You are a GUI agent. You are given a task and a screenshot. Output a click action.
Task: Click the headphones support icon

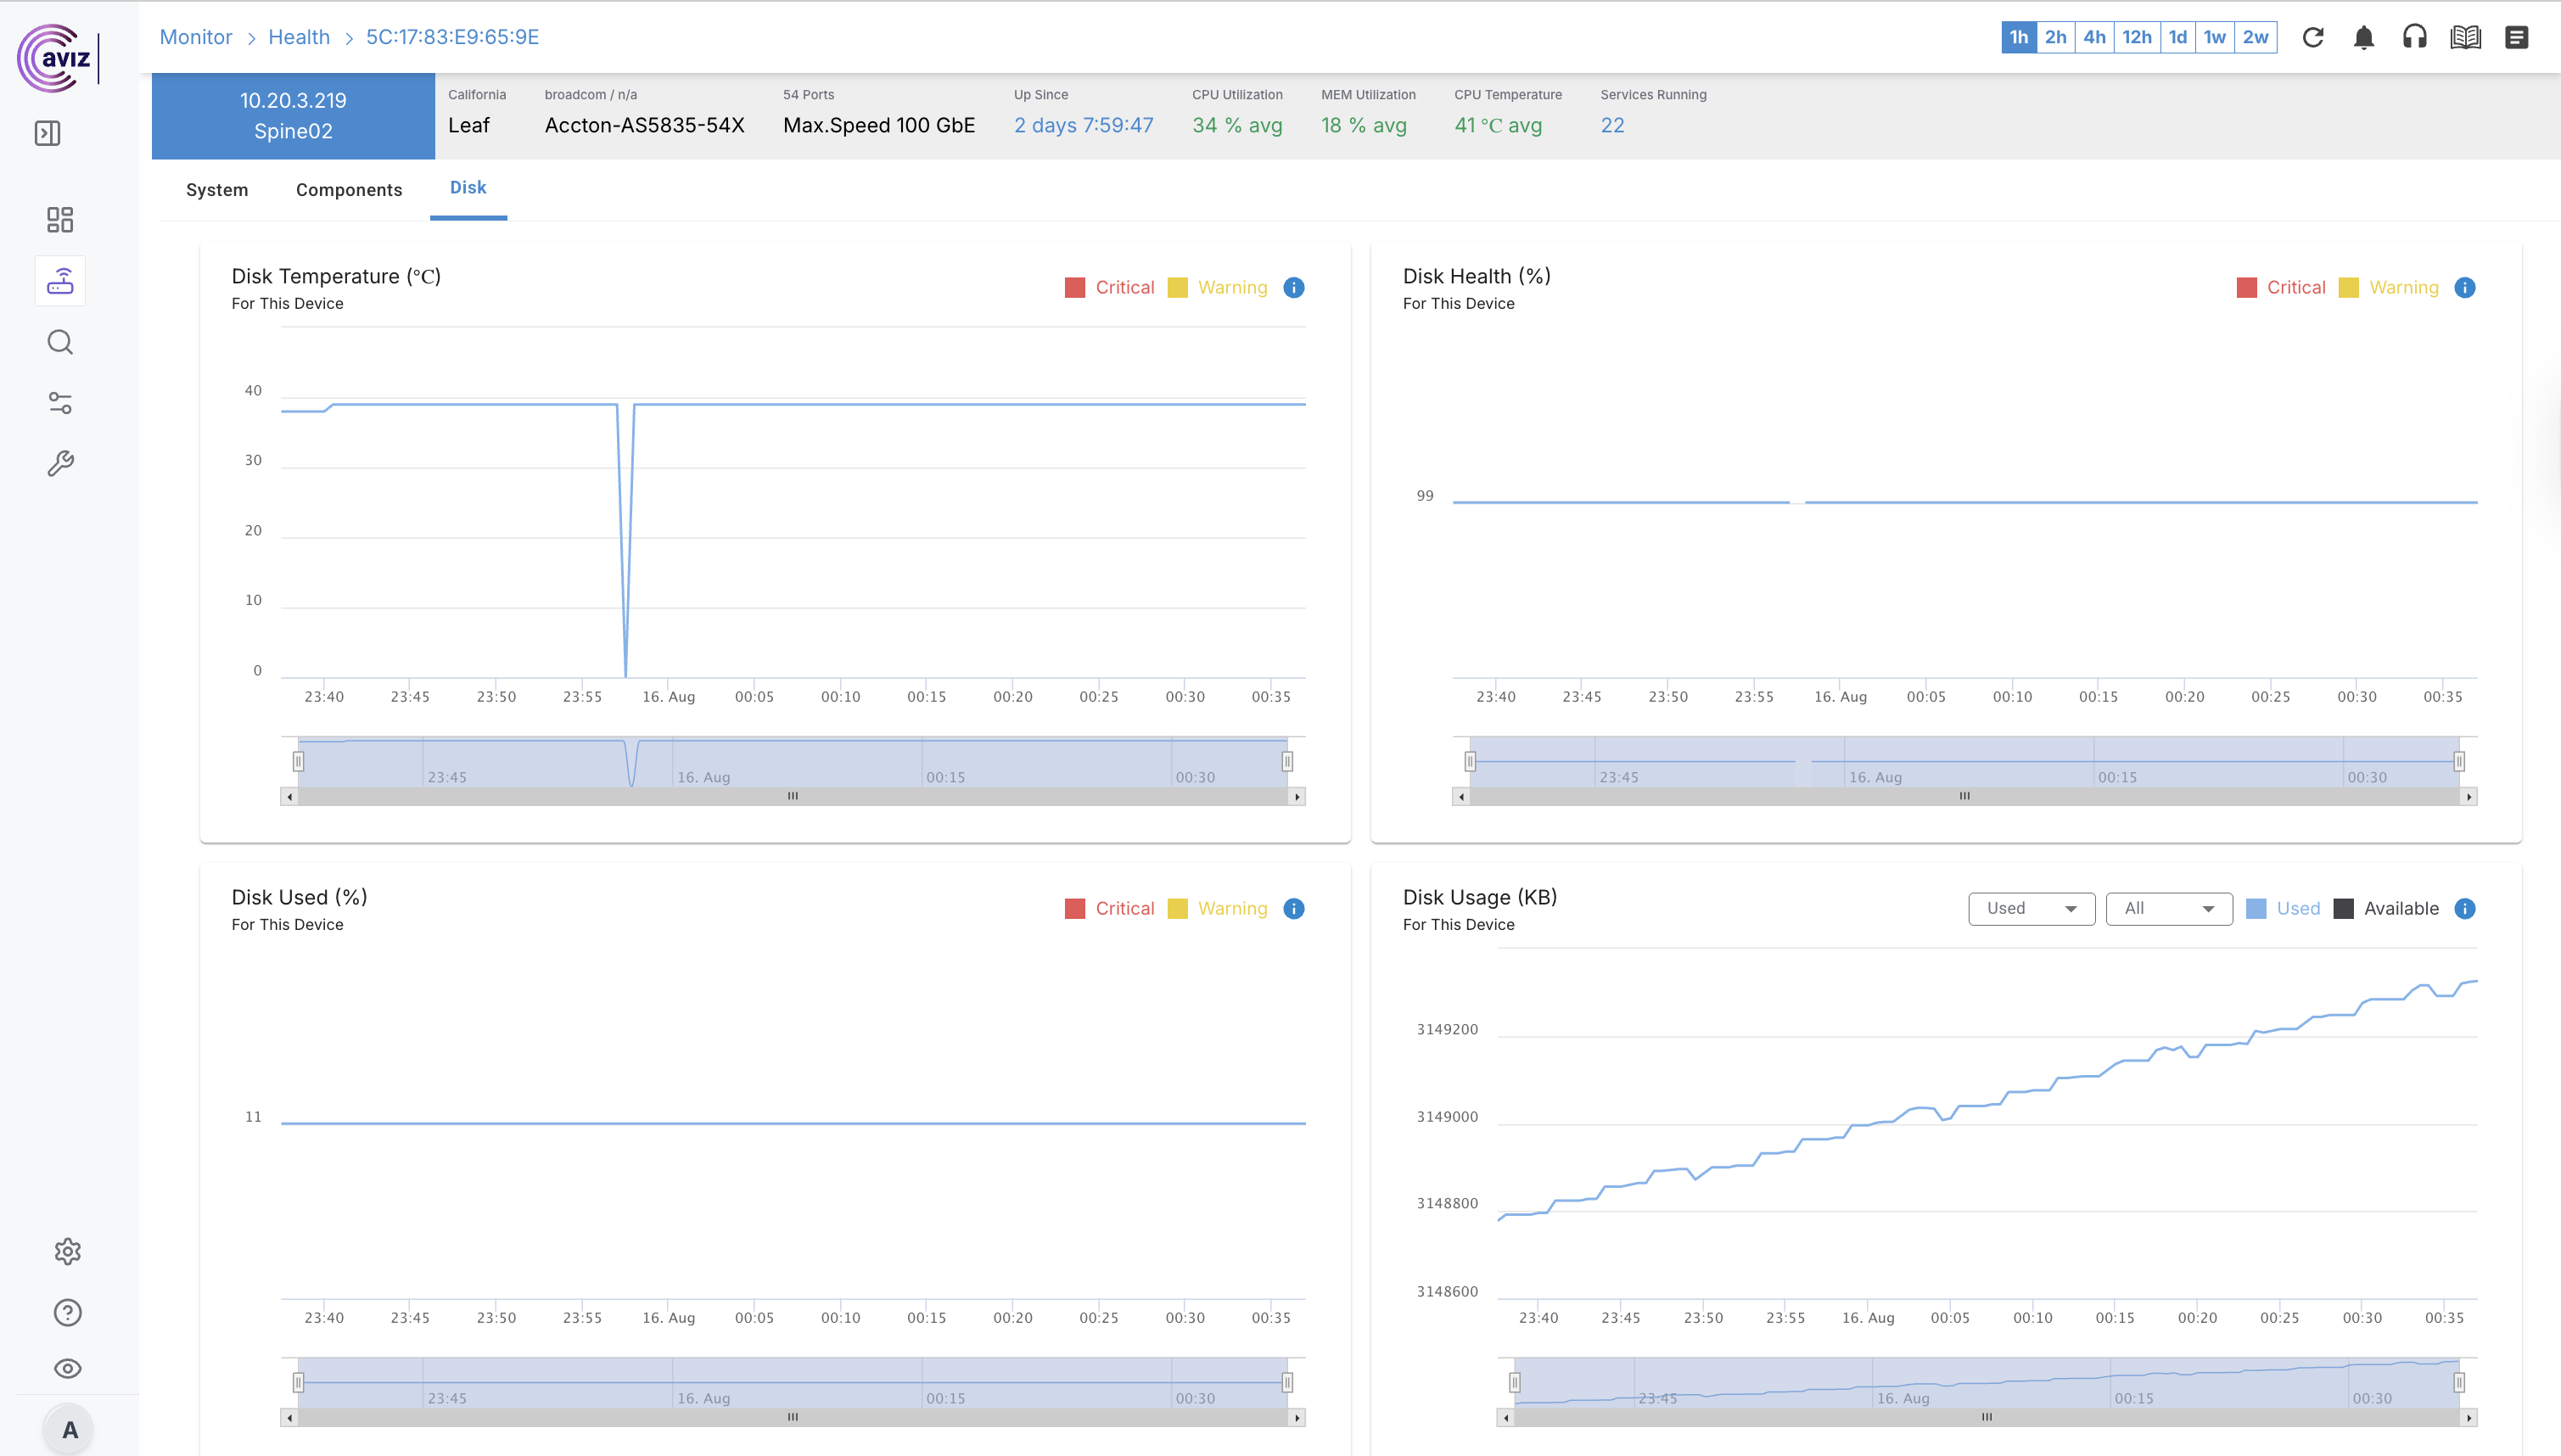[2414, 37]
